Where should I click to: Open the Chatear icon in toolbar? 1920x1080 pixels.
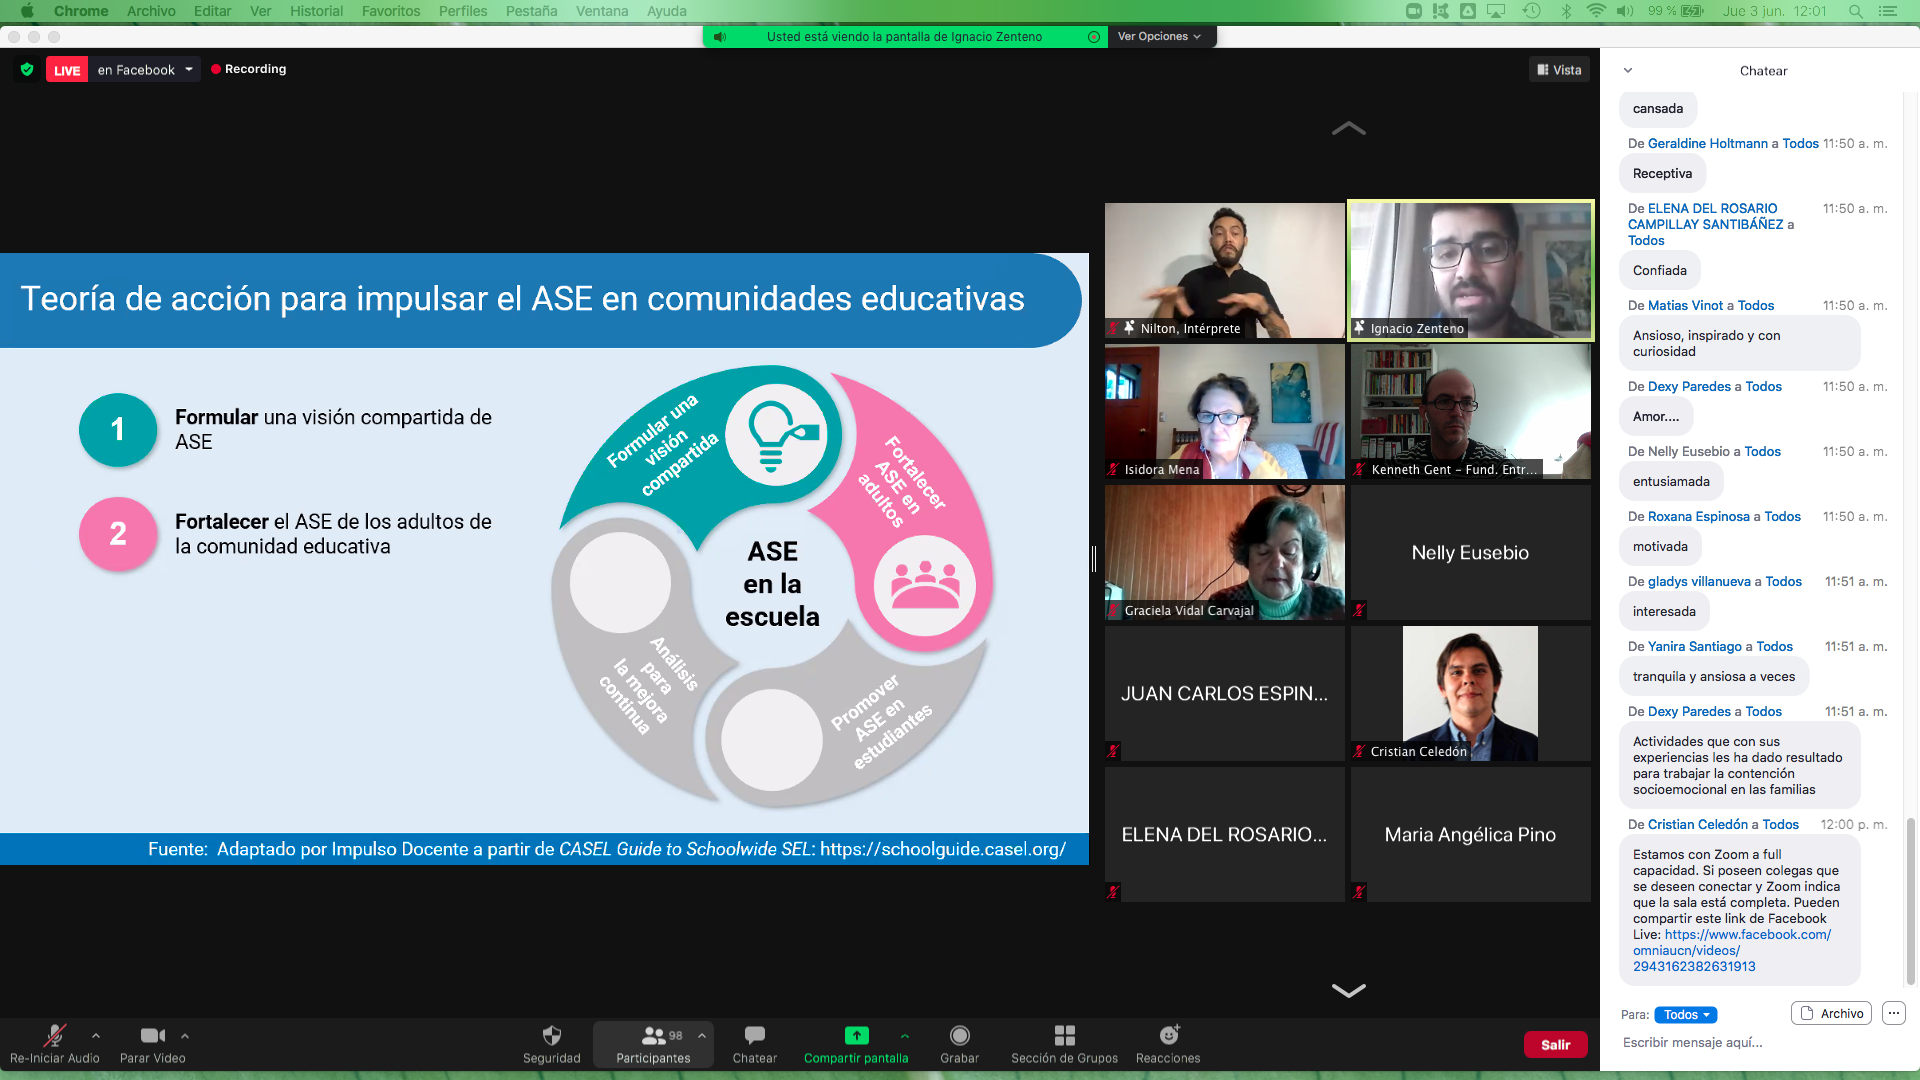pos(754,1036)
